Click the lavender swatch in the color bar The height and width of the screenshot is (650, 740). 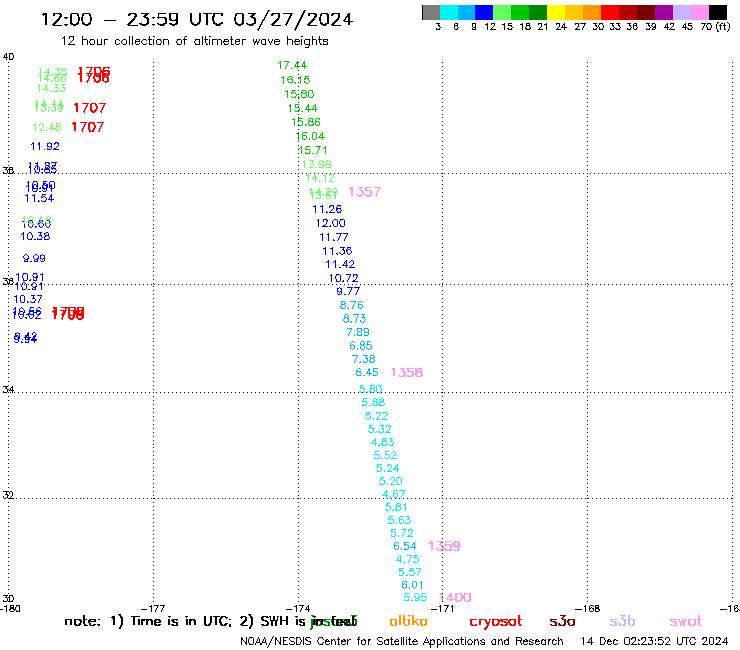point(681,12)
